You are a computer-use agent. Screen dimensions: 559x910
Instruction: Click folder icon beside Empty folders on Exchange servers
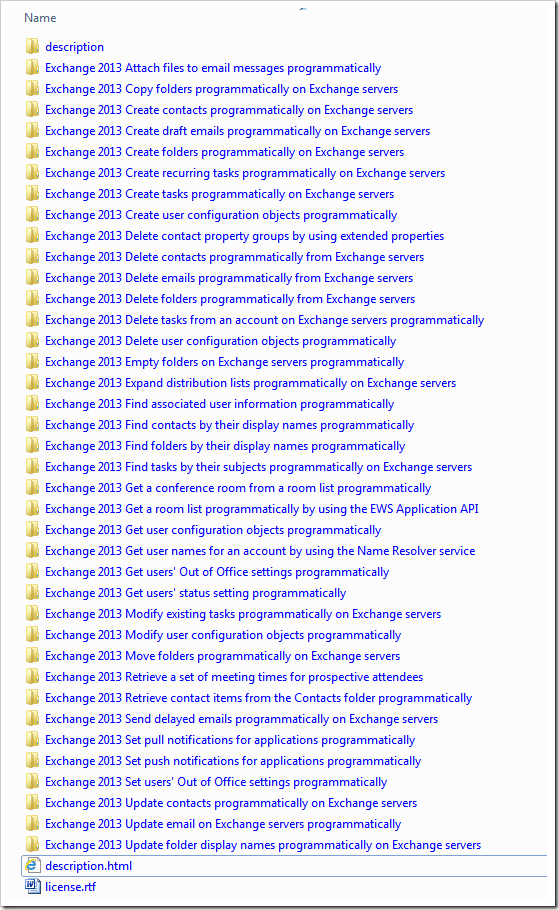(33, 361)
